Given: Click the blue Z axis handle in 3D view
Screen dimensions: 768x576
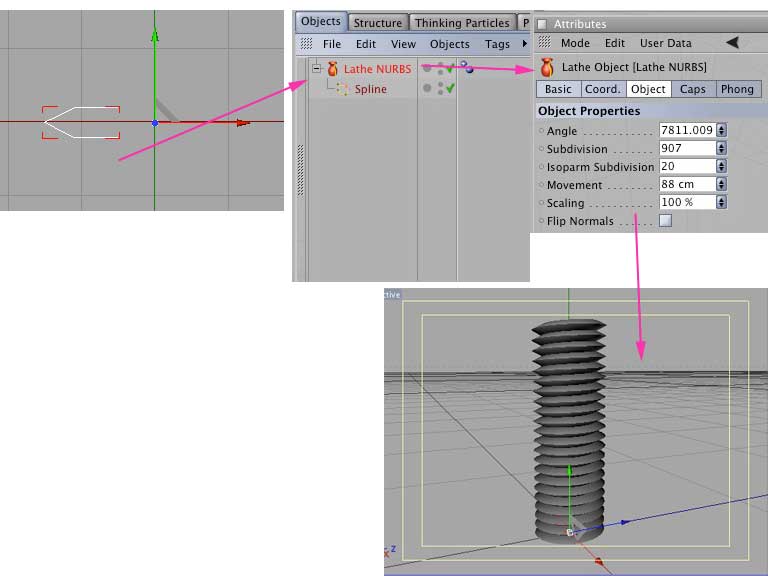Looking at the screenshot, I should tap(625, 522).
